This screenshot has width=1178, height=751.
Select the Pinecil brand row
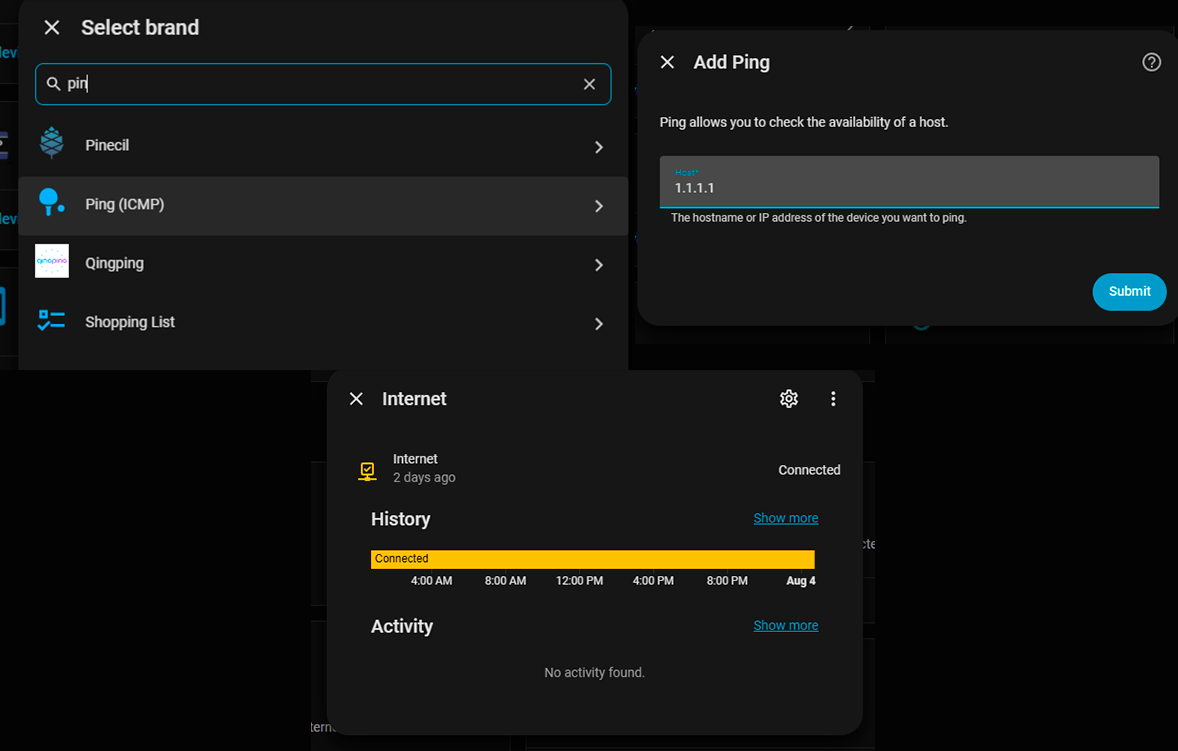(323, 146)
